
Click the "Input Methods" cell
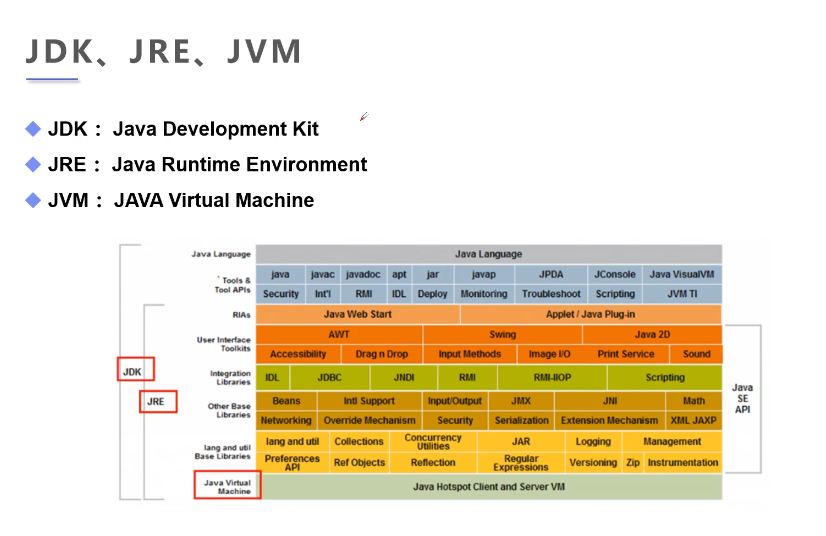[x=470, y=354]
